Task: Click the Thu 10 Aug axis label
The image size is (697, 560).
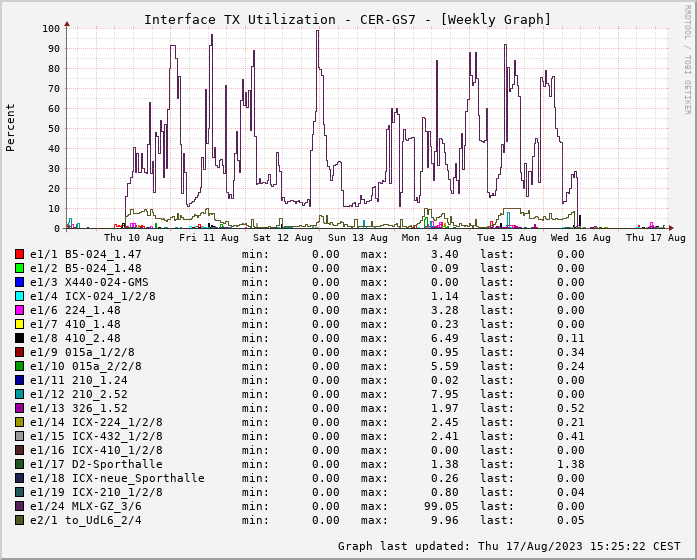Action: coord(134,238)
